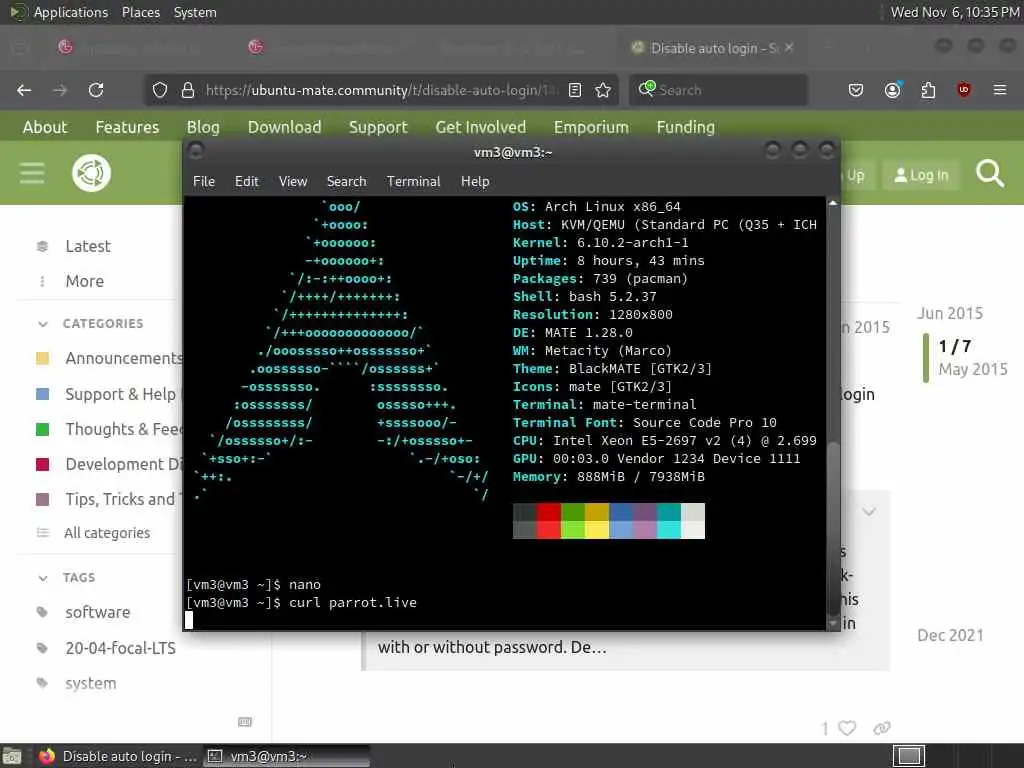Click the uBlock Origin icon
Viewport: 1024px width, 768px height.
(964, 90)
